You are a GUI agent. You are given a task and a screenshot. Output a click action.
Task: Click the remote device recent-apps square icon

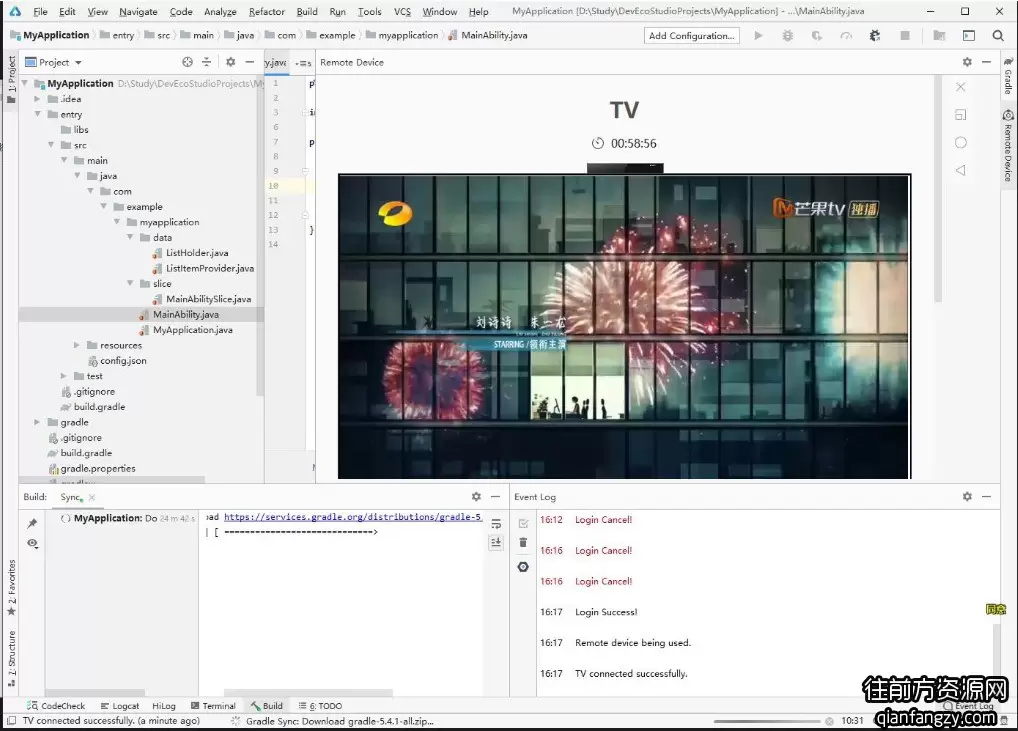(961, 115)
